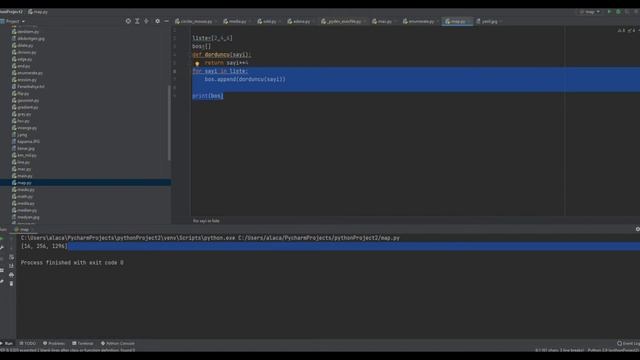
Task: Run map with the green play button
Action: tap(609, 12)
